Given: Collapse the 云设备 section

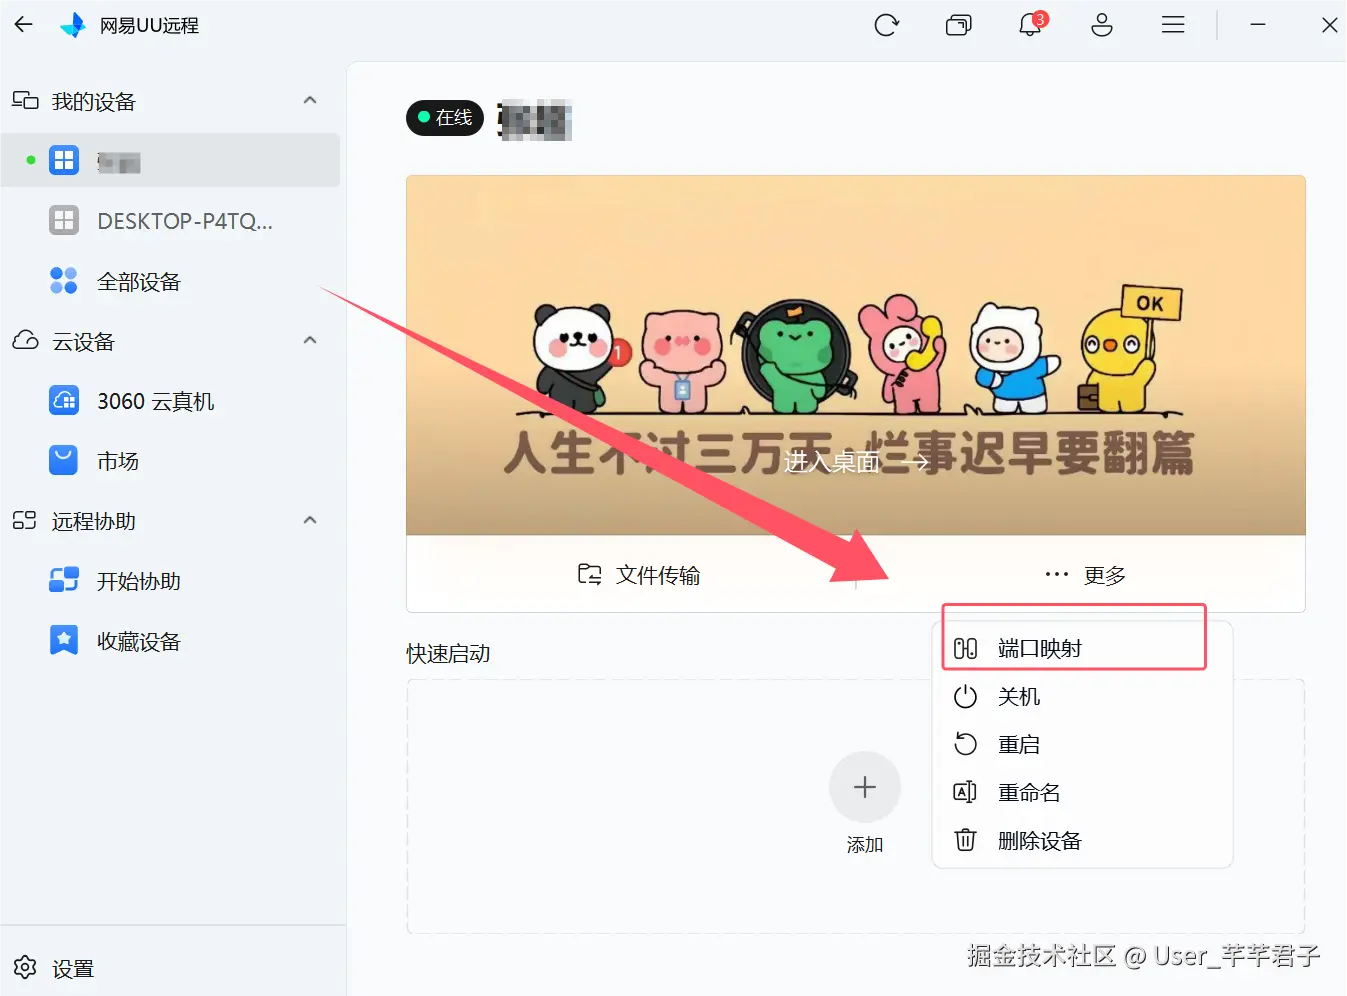Looking at the screenshot, I should tap(310, 340).
